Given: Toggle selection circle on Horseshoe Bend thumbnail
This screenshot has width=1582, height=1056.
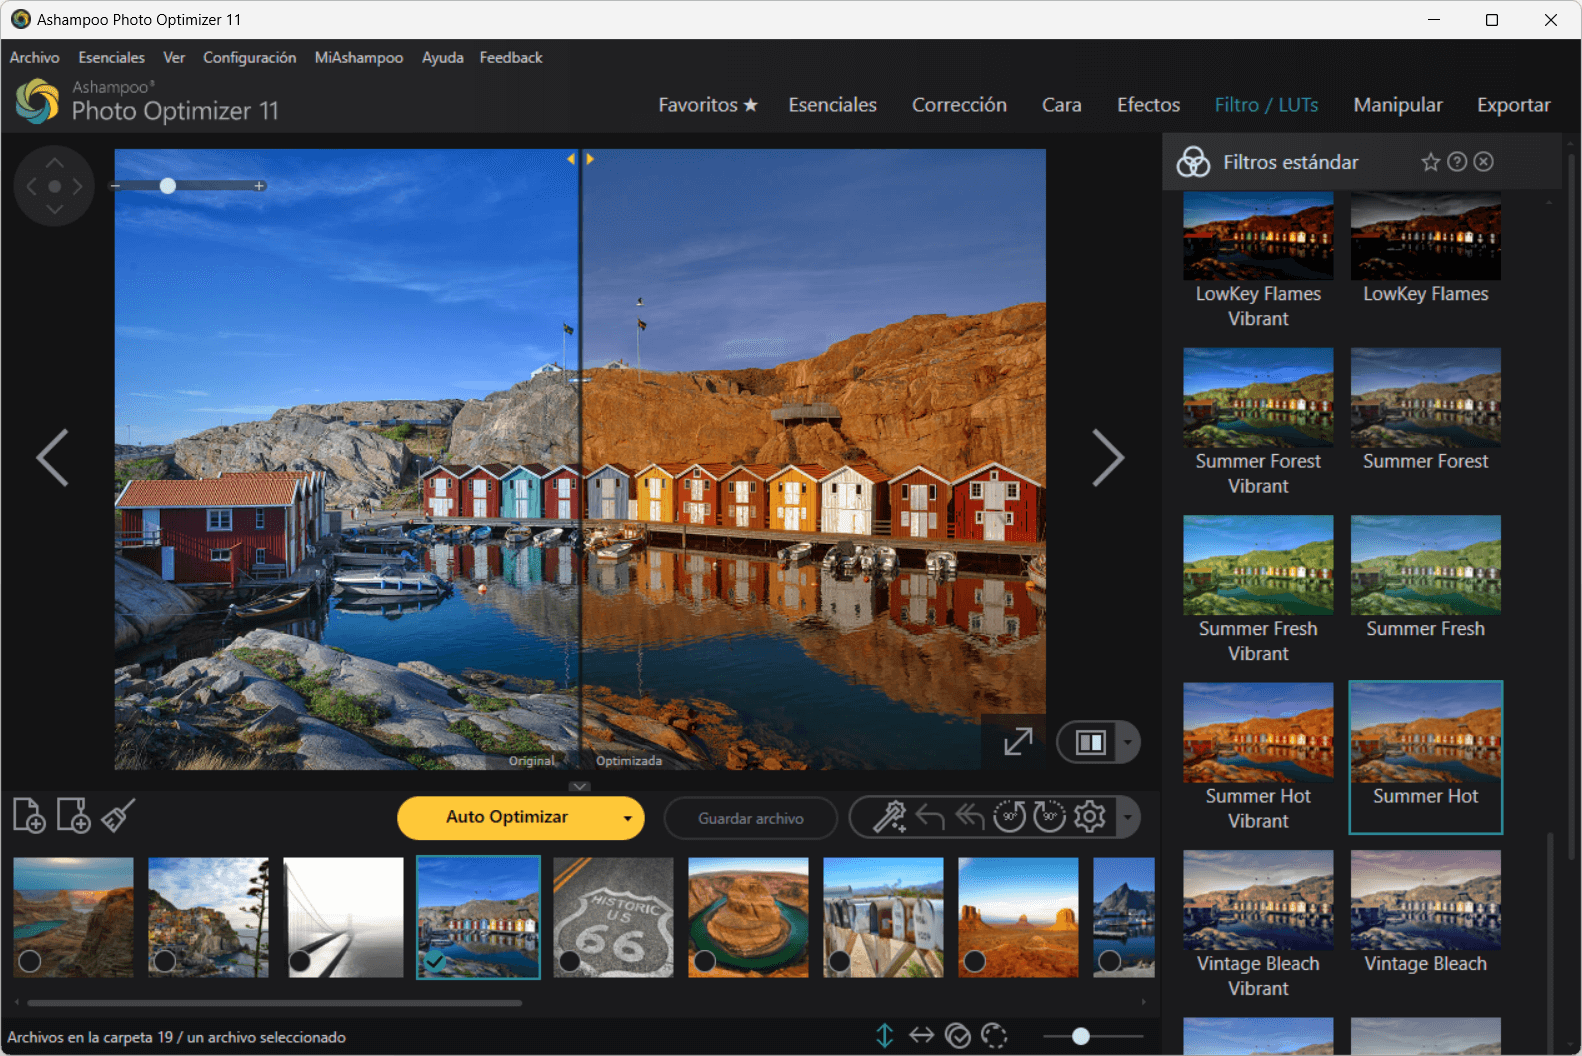Looking at the screenshot, I should [x=705, y=961].
